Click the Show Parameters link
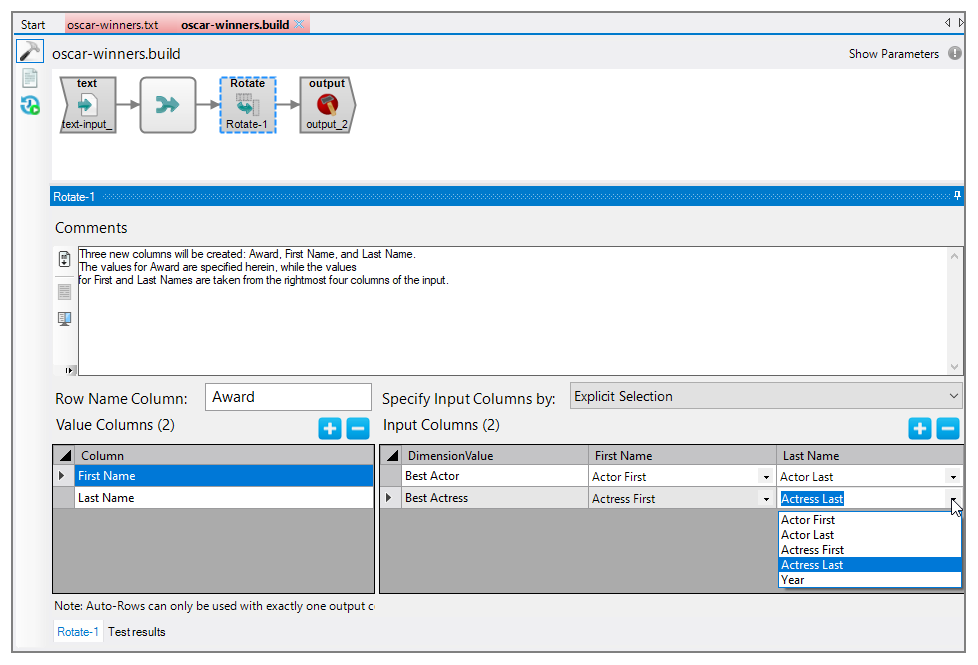Screen dimensions: 978x665 click(893, 54)
